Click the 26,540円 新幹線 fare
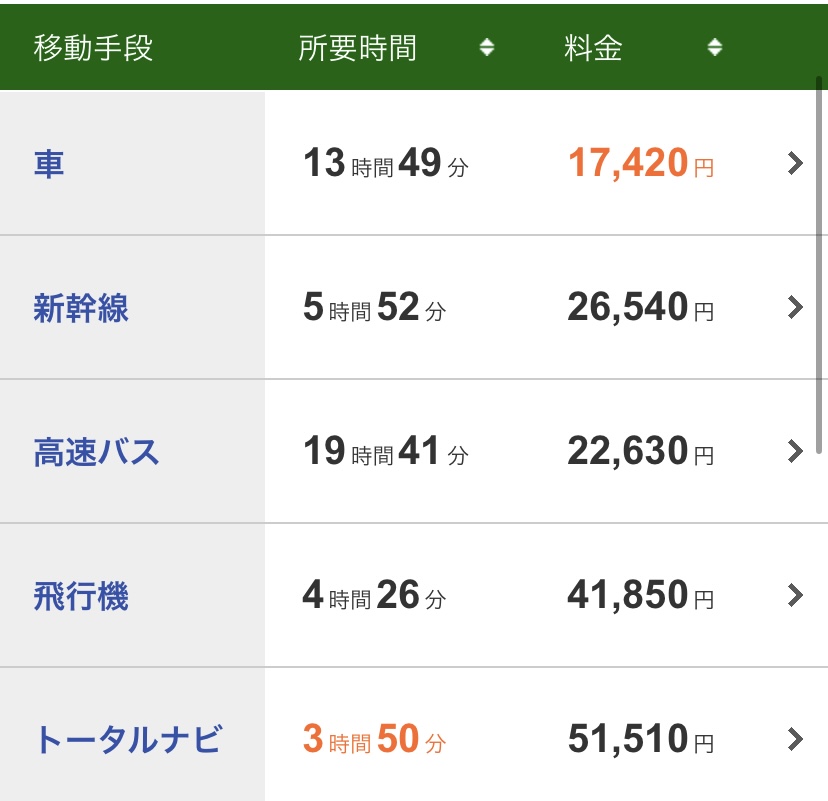Image resolution: width=828 pixels, height=801 pixels. pos(640,307)
